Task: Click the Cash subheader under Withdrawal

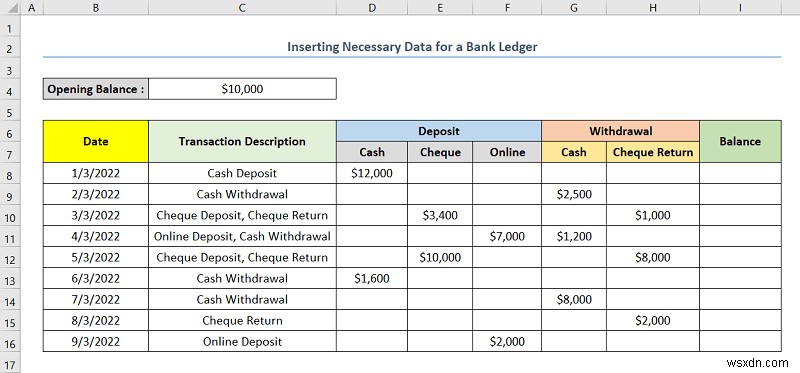Action: pyautogui.click(x=574, y=152)
